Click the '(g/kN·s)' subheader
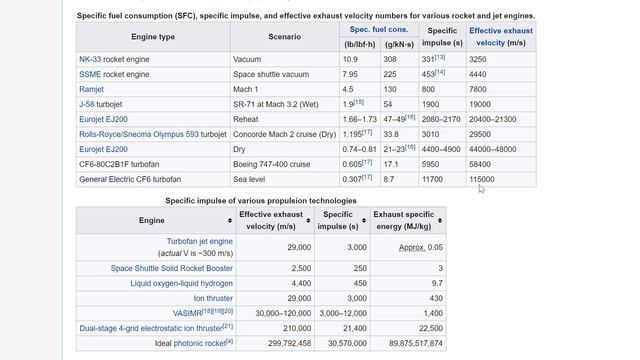Viewport: 640px width, 360px height. (x=399, y=44)
